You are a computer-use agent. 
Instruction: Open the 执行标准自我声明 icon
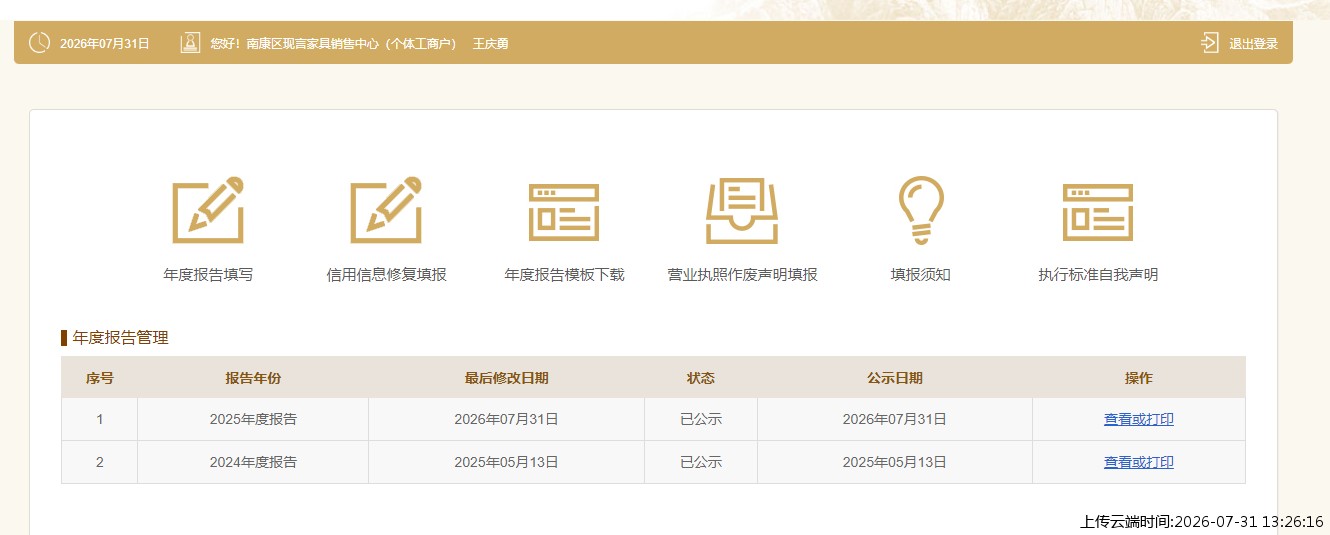click(1098, 212)
